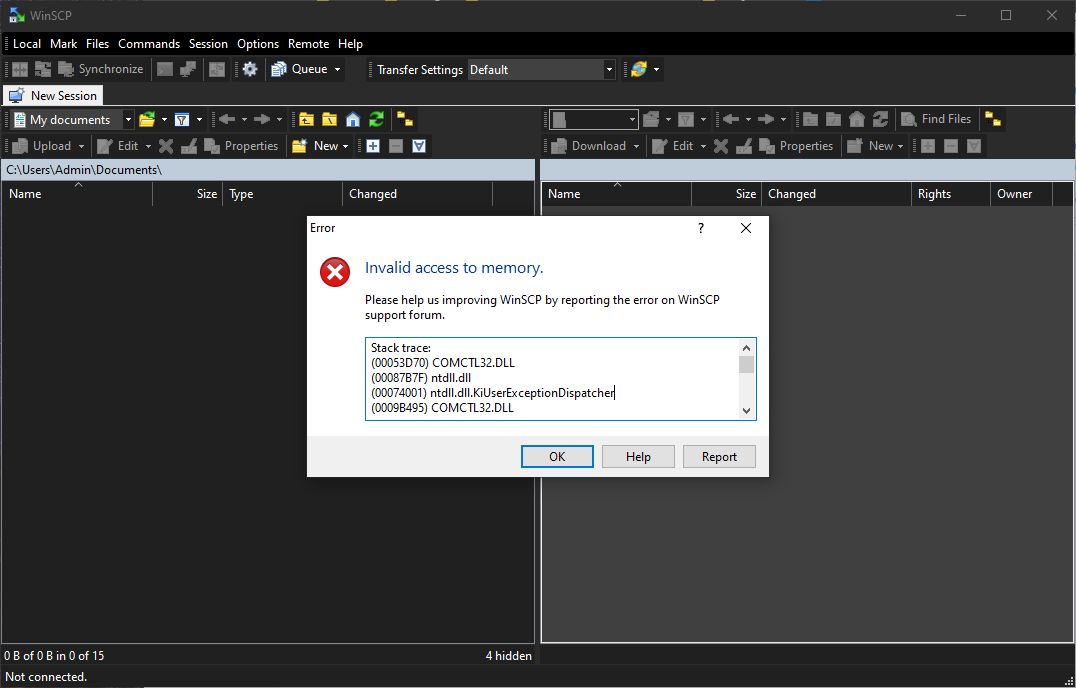Expand the Queue dropdown arrow
This screenshot has height=688, width=1076.
coord(337,70)
